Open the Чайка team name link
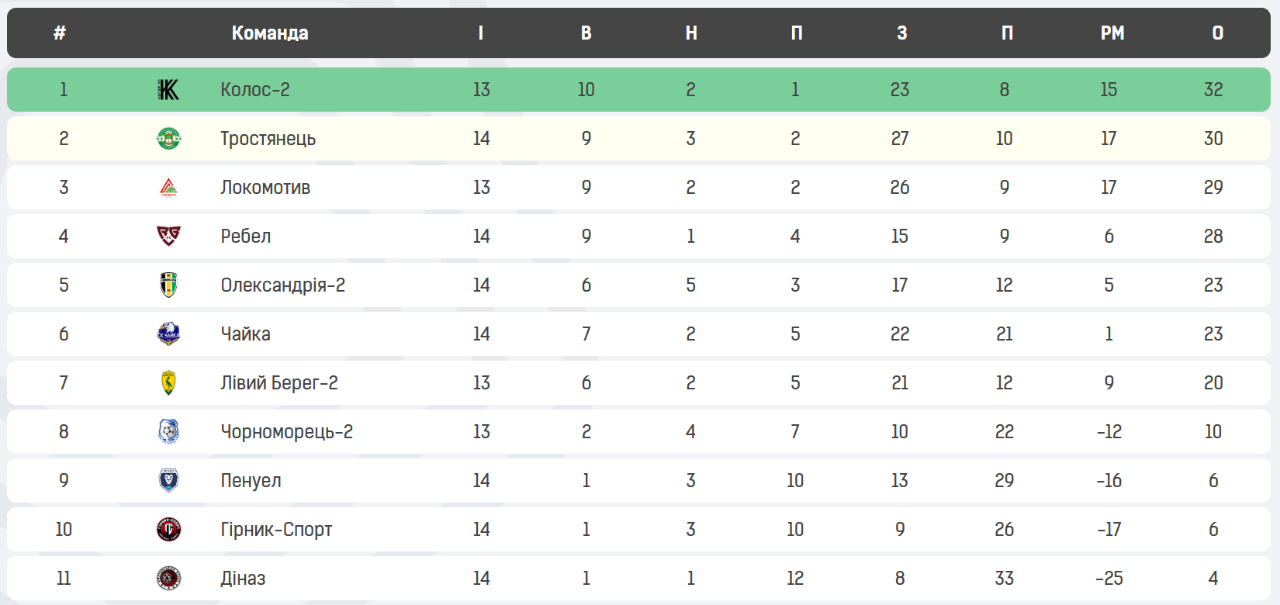 point(245,334)
